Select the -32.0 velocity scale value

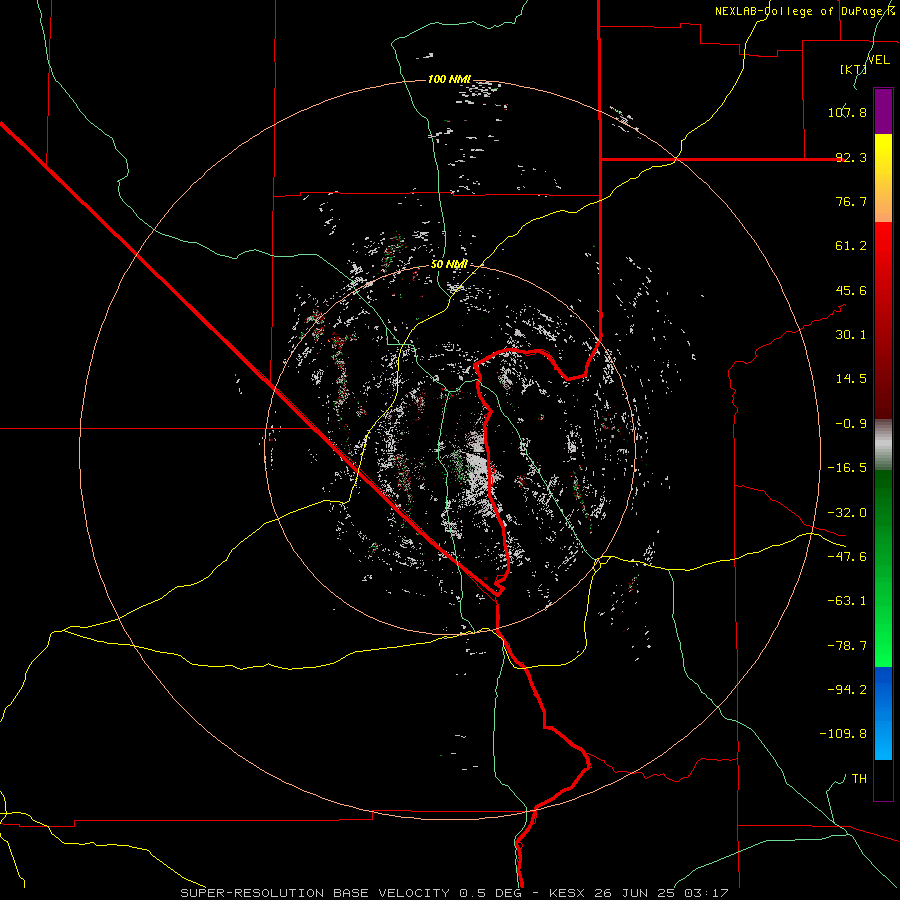click(847, 513)
